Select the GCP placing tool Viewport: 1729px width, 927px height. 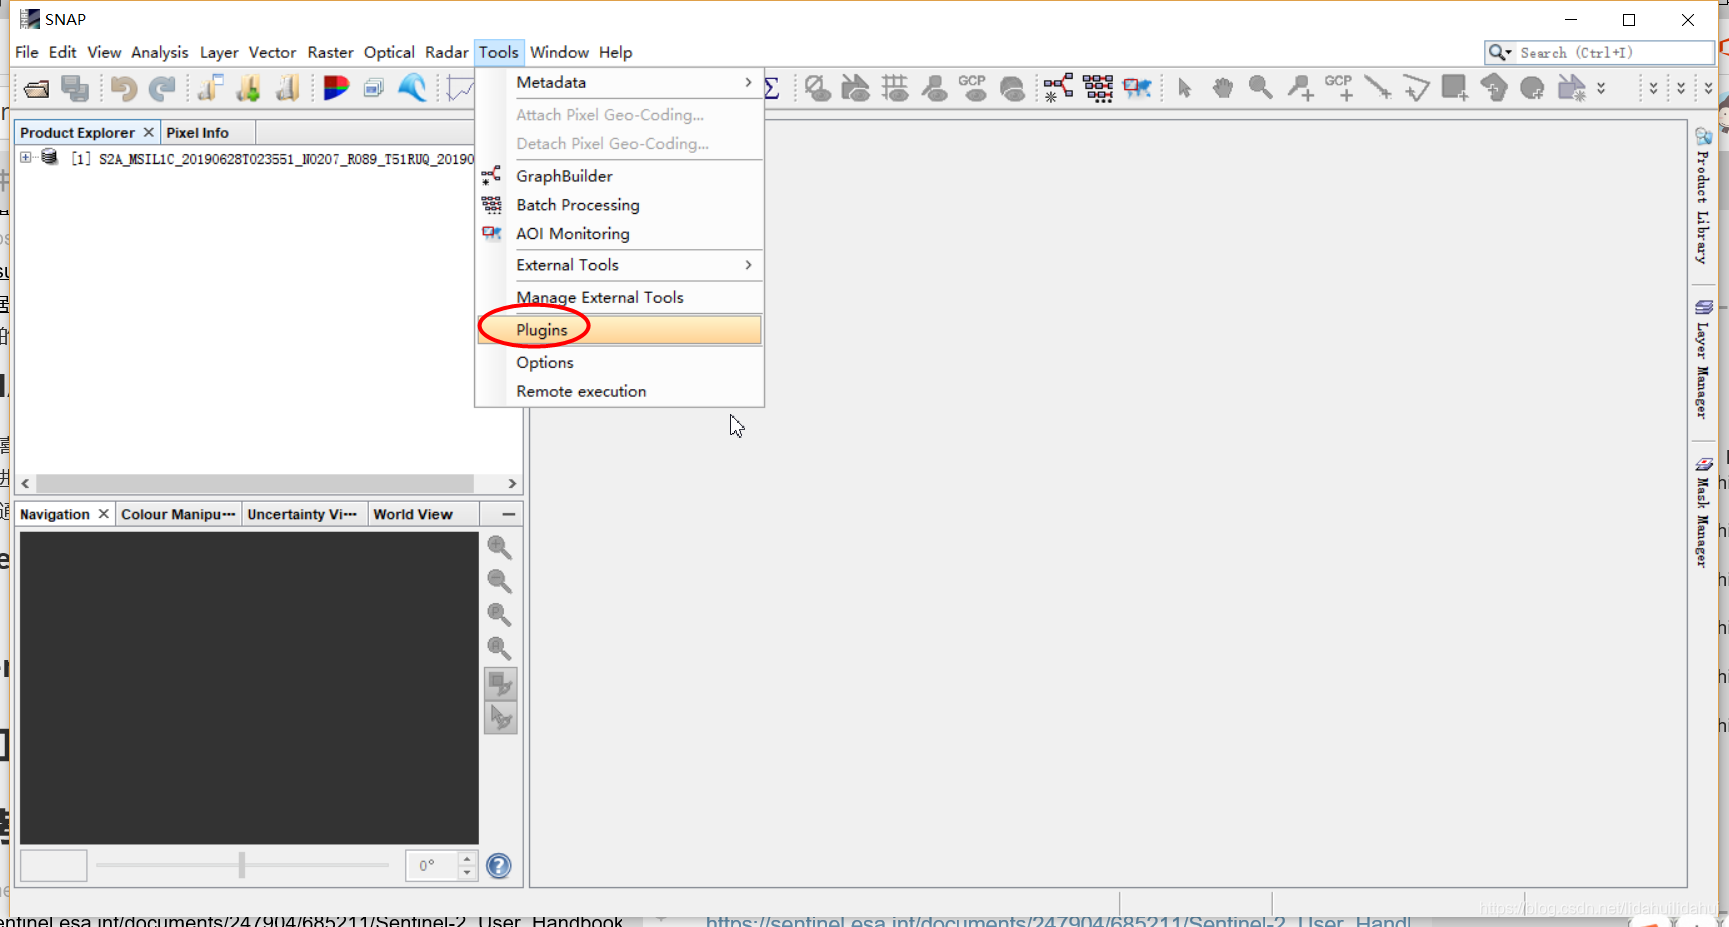click(1339, 88)
